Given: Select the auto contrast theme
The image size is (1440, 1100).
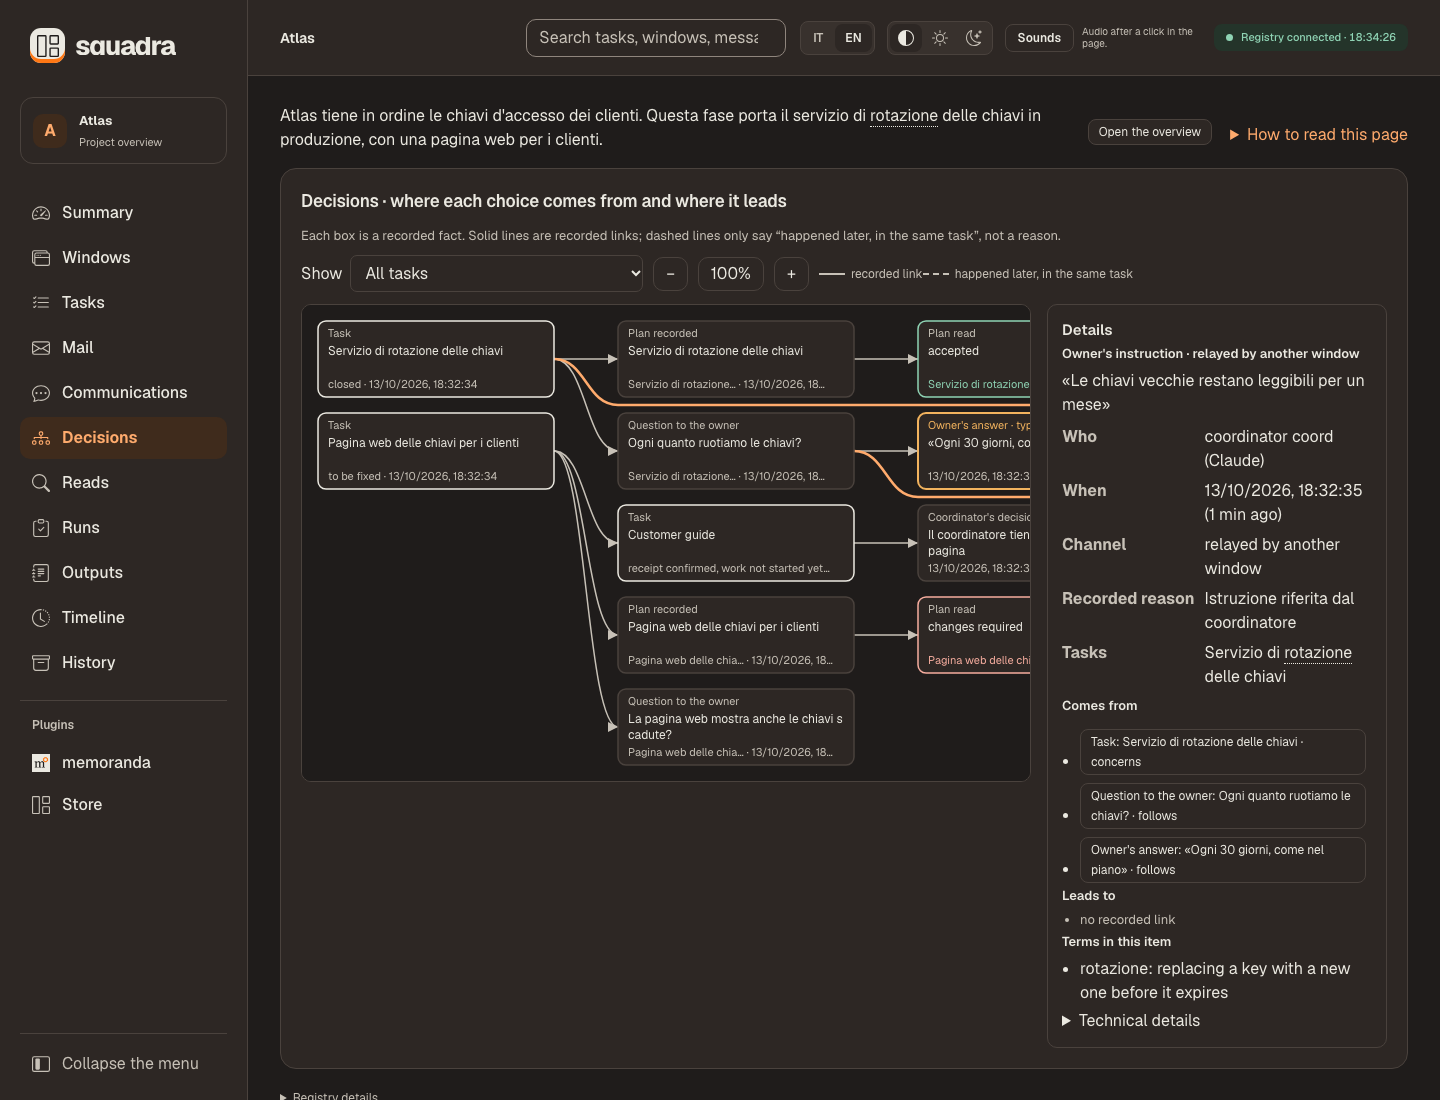Looking at the screenshot, I should point(906,38).
